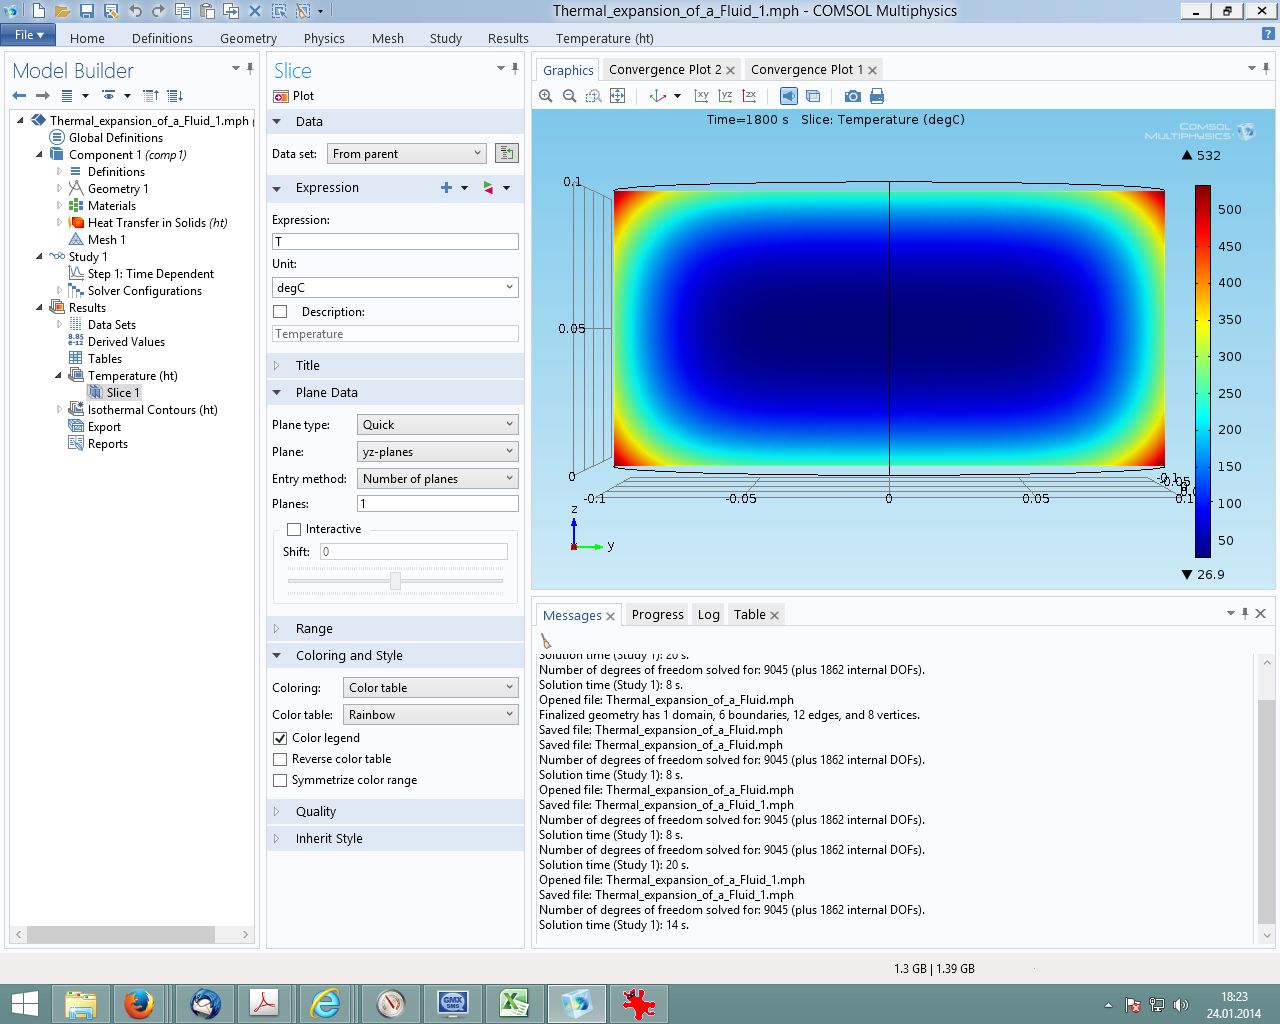Click the New file icon in title bar
Screen dimensions: 1280x1024
click(x=38, y=11)
